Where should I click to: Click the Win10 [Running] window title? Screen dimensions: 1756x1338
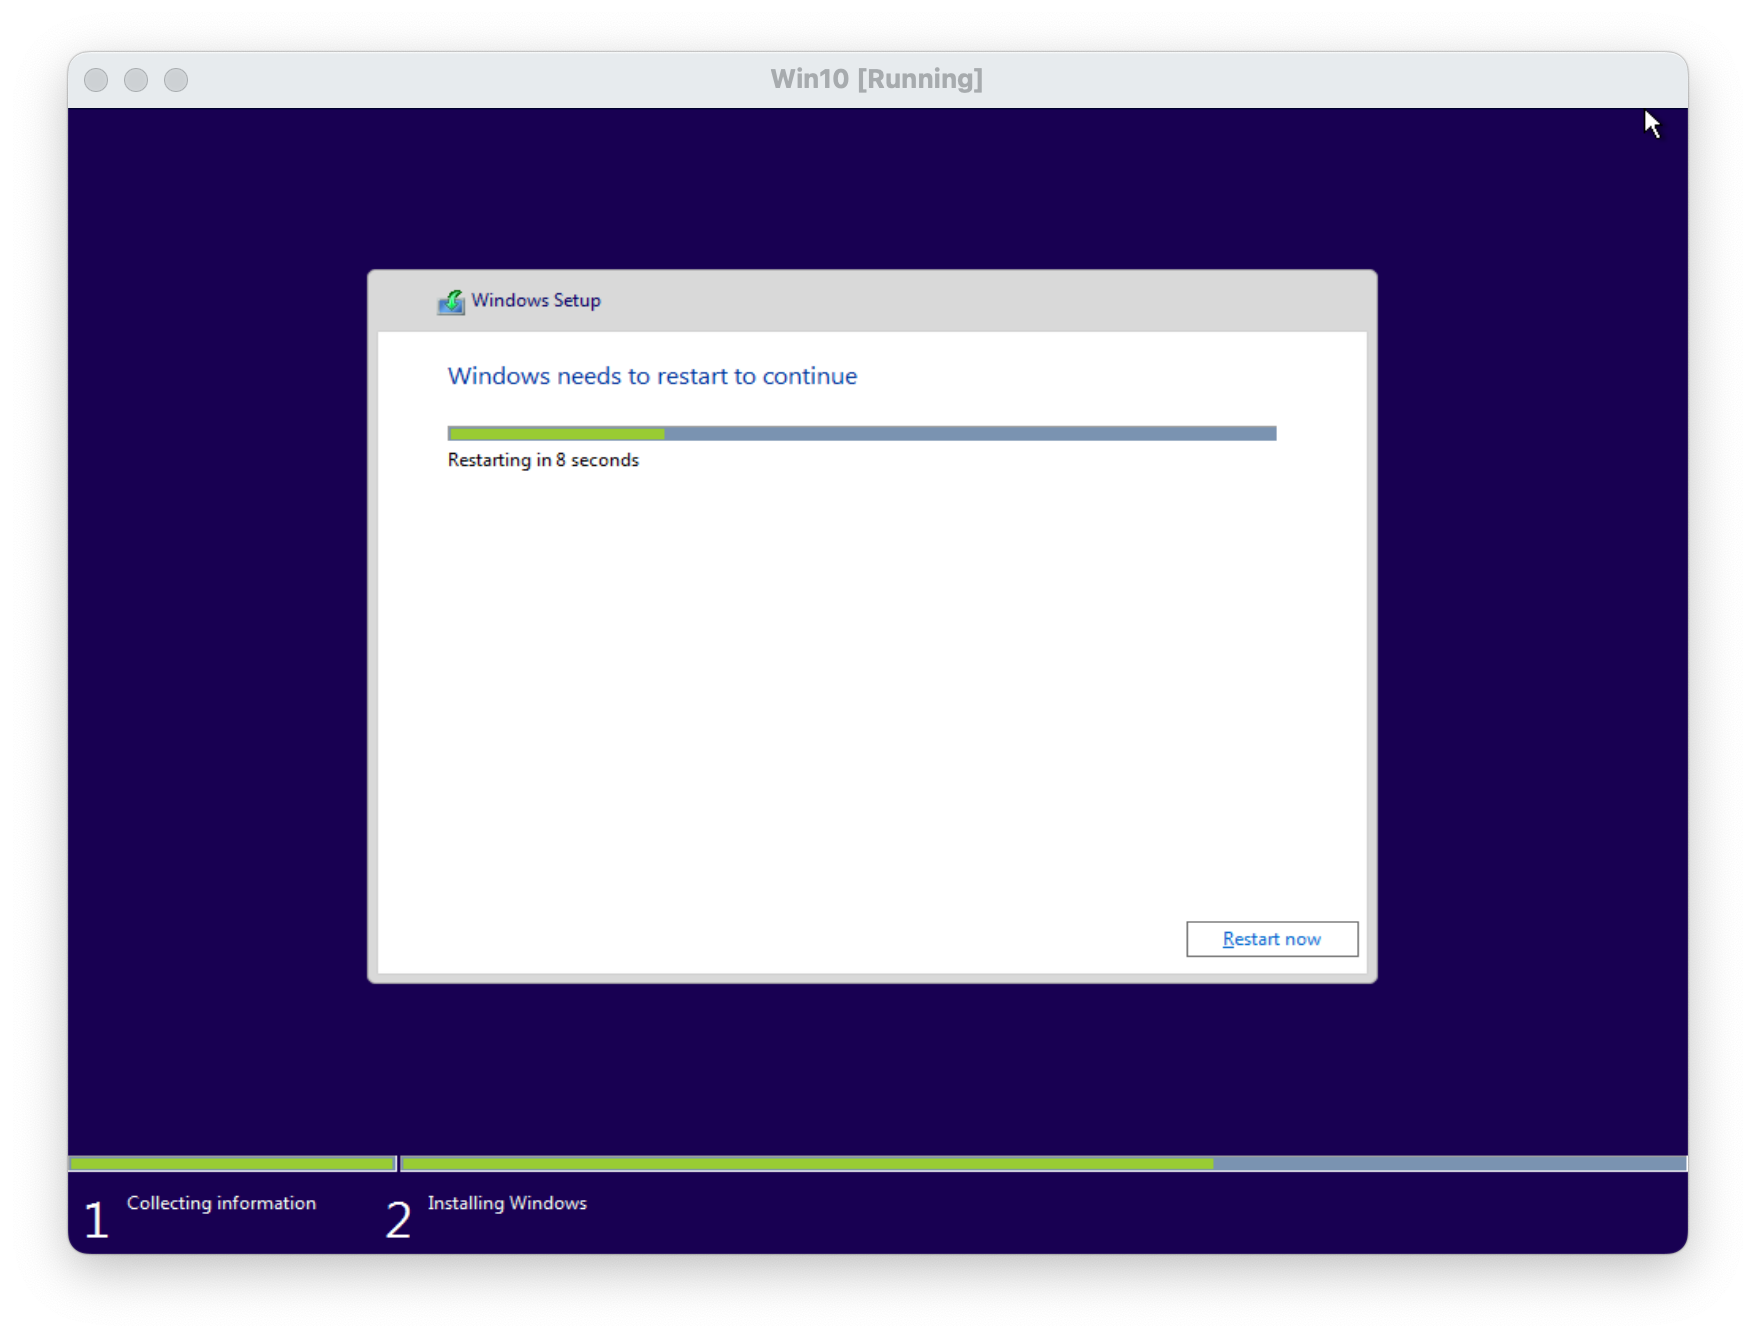876,79
